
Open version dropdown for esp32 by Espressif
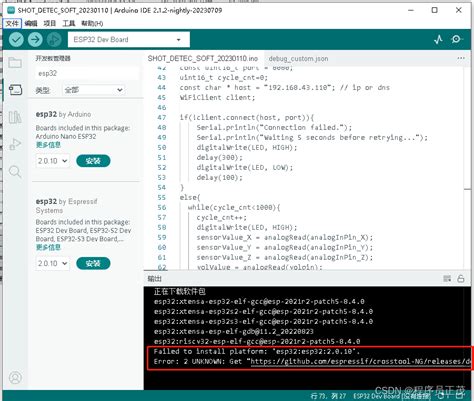point(53,263)
